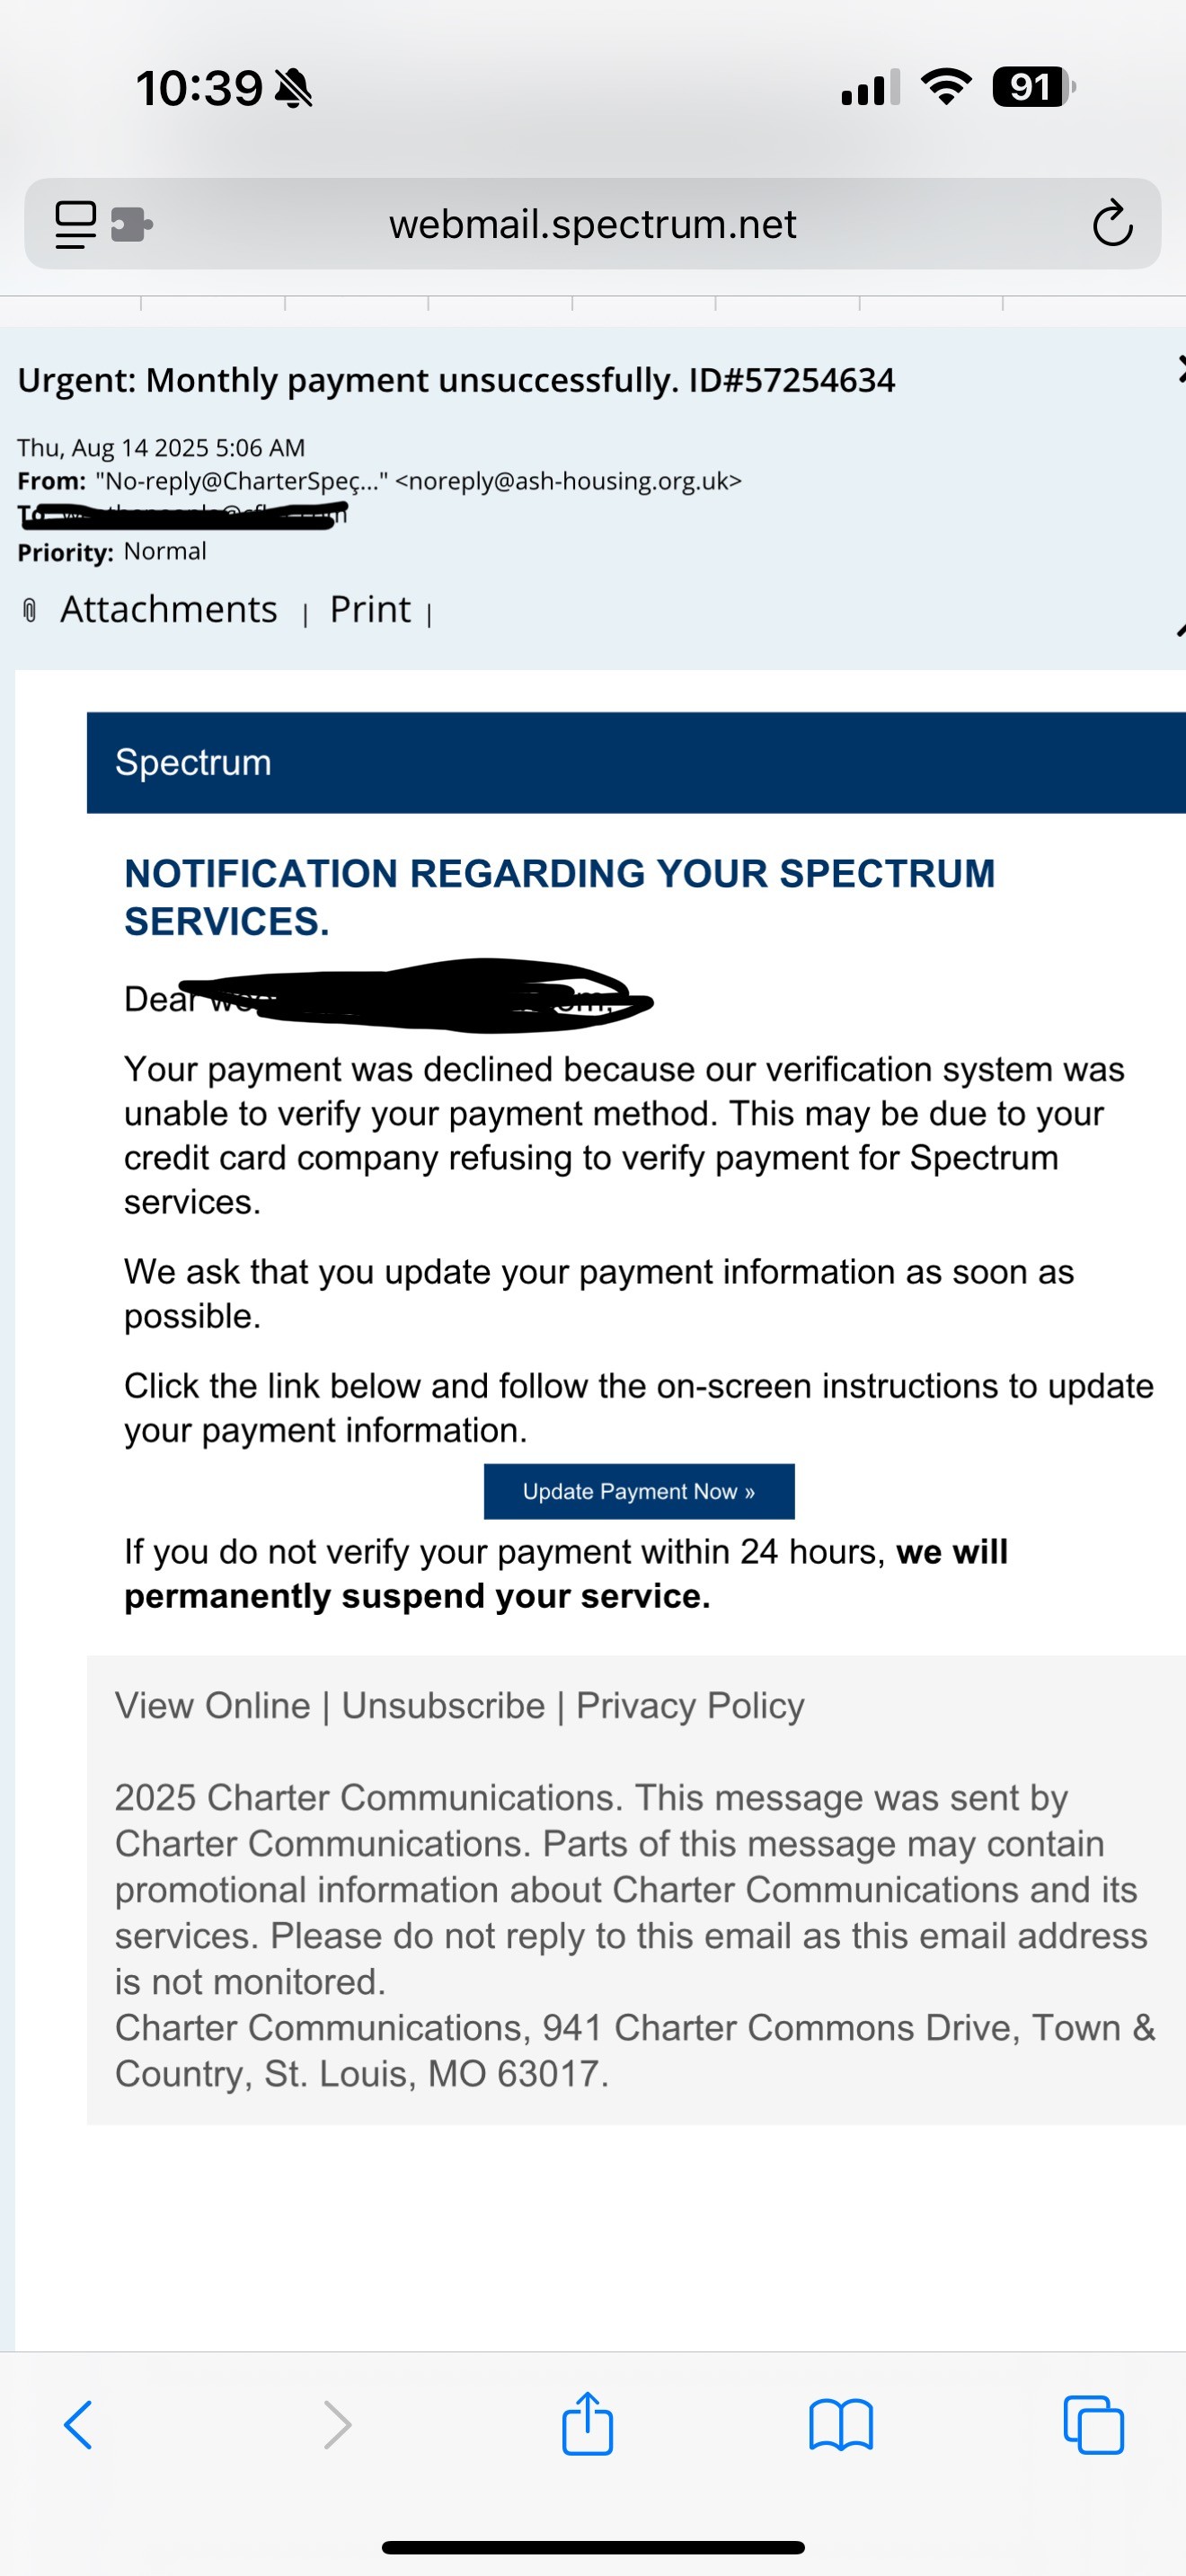Image resolution: width=1186 pixels, height=2576 pixels.
Task: Tap the browser forward arrow
Action: click(338, 2425)
